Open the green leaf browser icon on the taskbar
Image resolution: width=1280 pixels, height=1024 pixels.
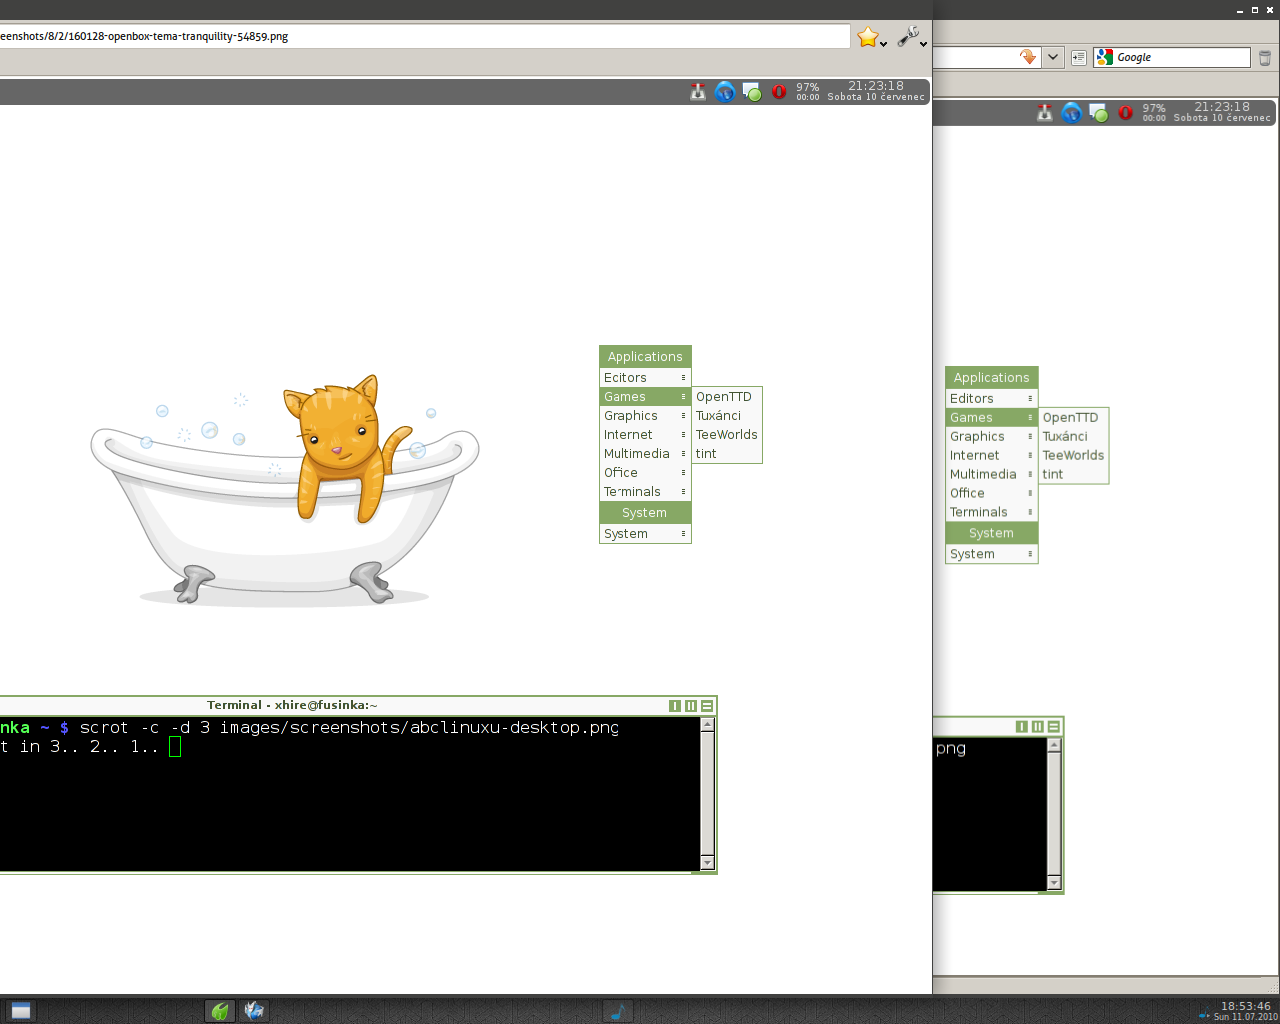point(220,1011)
